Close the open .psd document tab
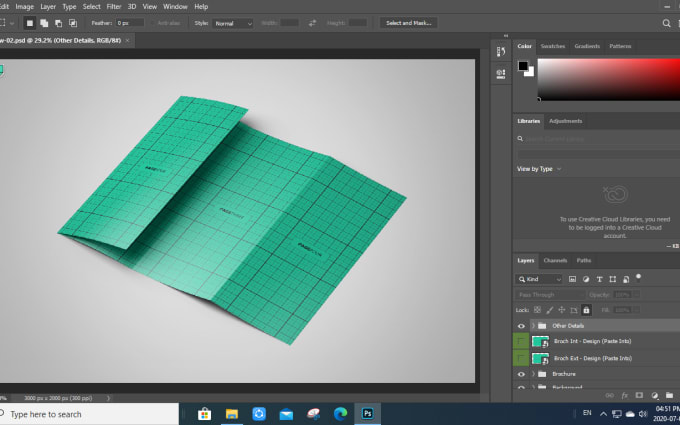The height and width of the screenshot is (425, 680). 128,40
